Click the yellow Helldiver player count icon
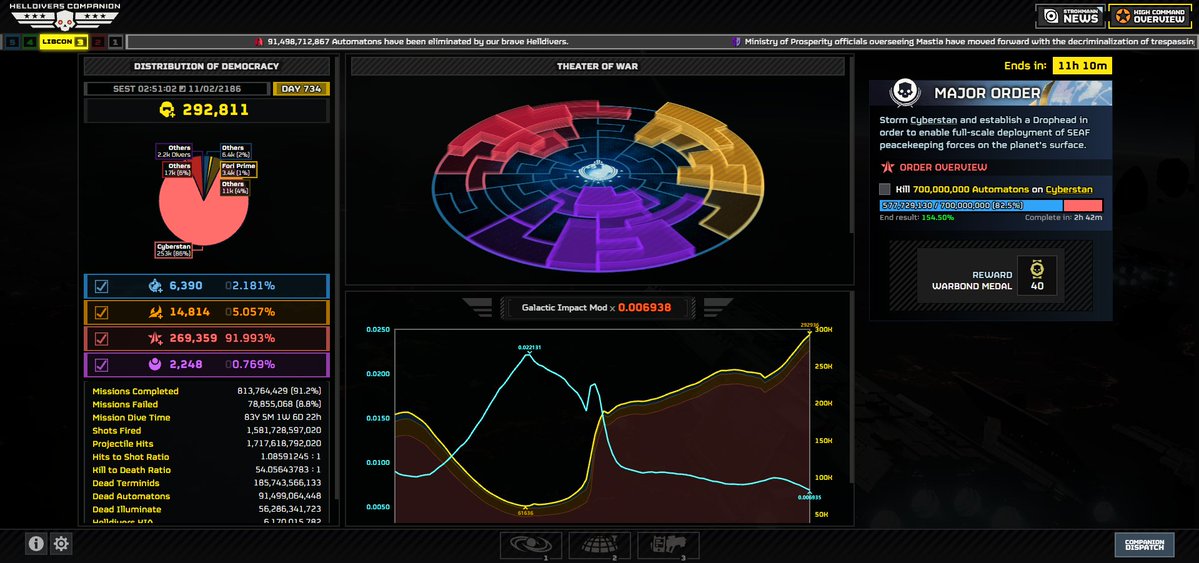Viewport: 1199px width, 563px height. pos(167,110)
